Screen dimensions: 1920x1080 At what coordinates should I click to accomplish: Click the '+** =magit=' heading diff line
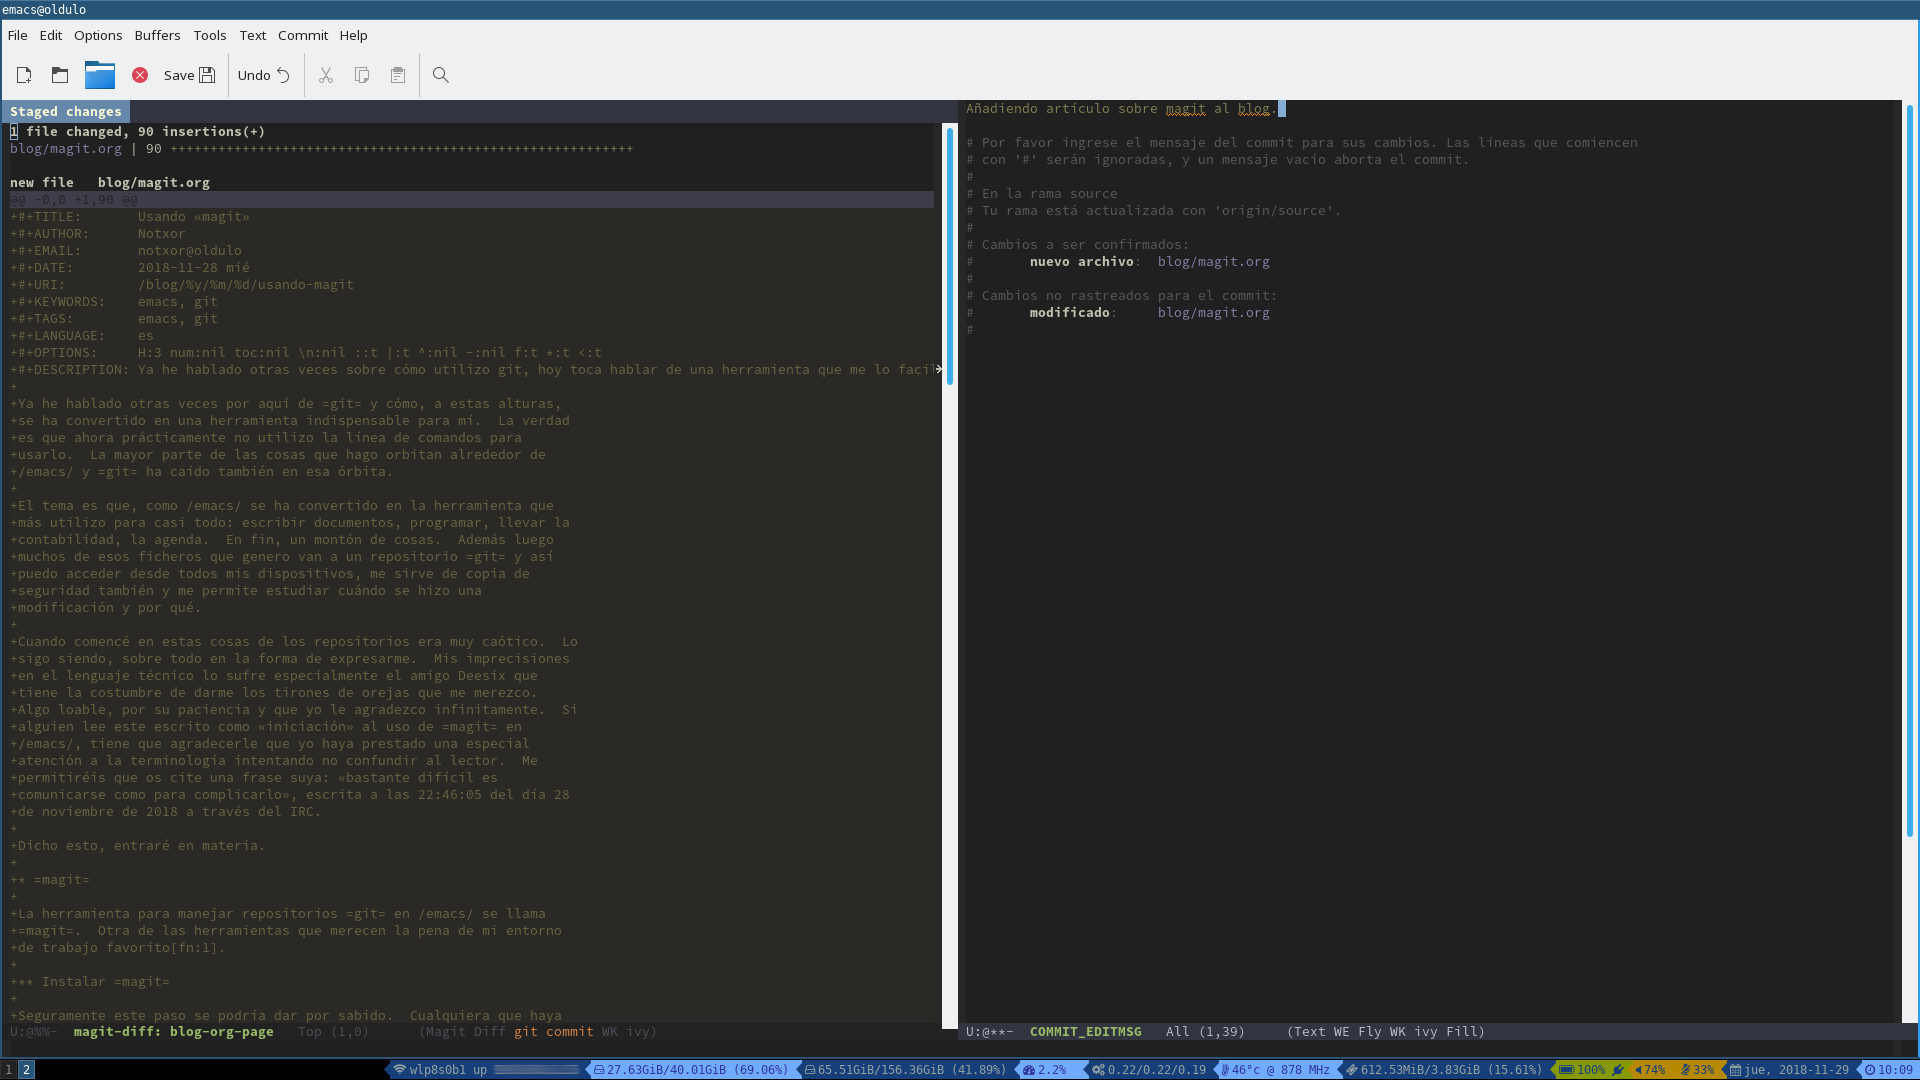(50, 880)
